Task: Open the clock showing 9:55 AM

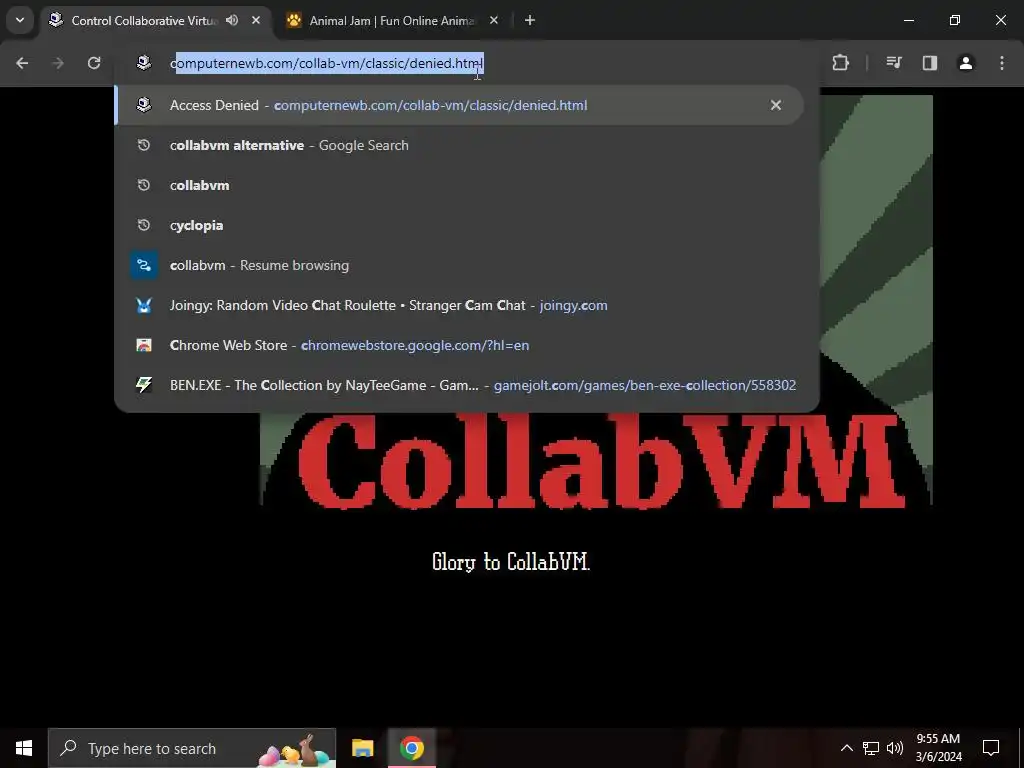Action: (938, 748)
